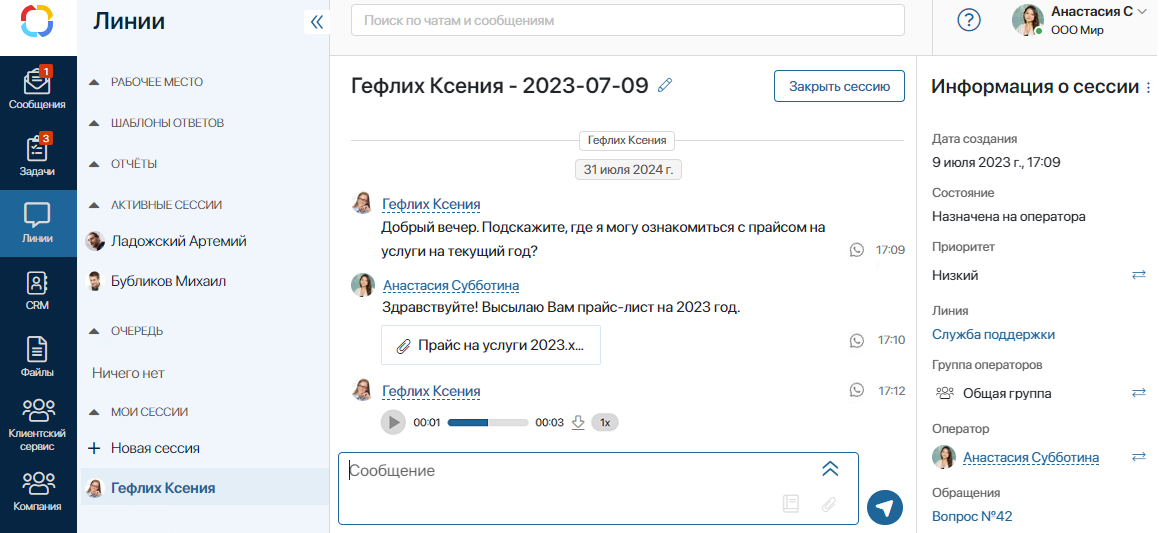Click state value Назначена на оператора
Image resolution: width=1159 pixels, height=533 pixels.
click(x=1008, y=217)
